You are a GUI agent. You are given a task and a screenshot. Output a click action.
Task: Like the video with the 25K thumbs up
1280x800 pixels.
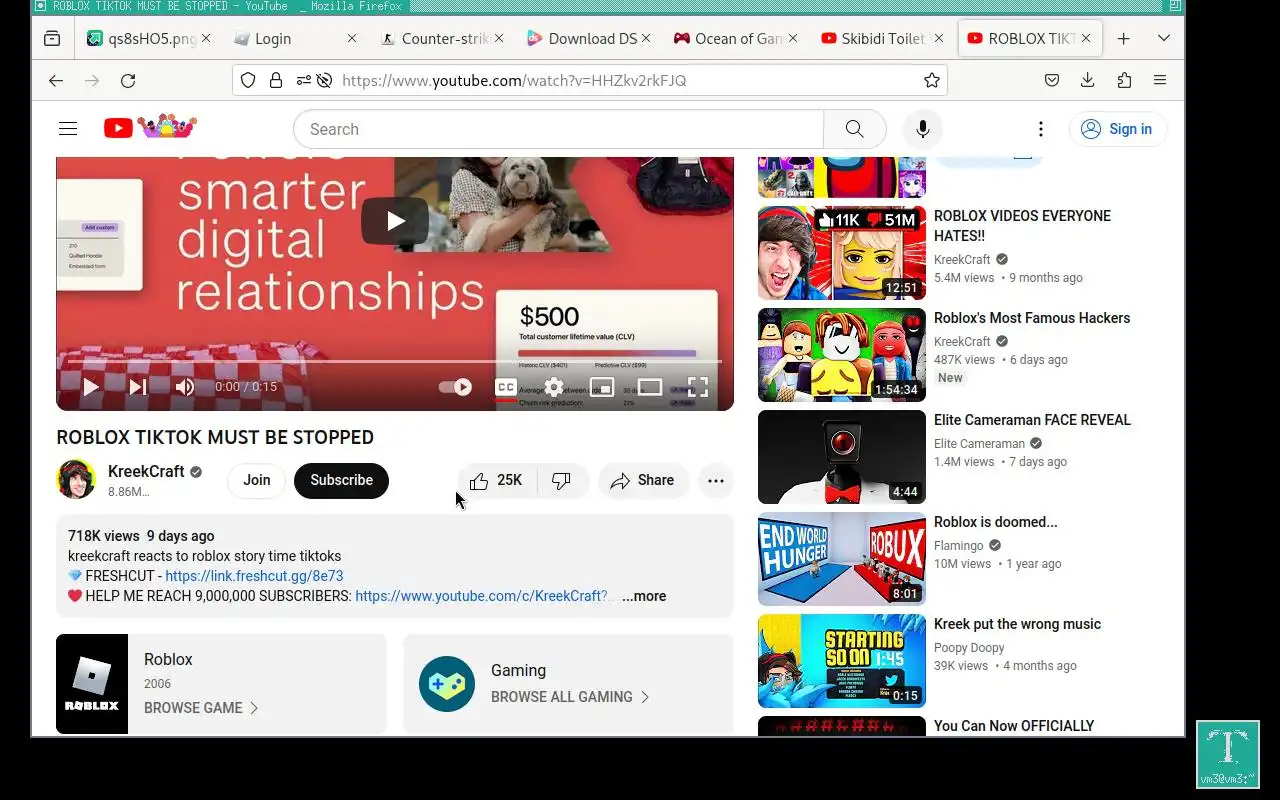click(x=497, y=480)
